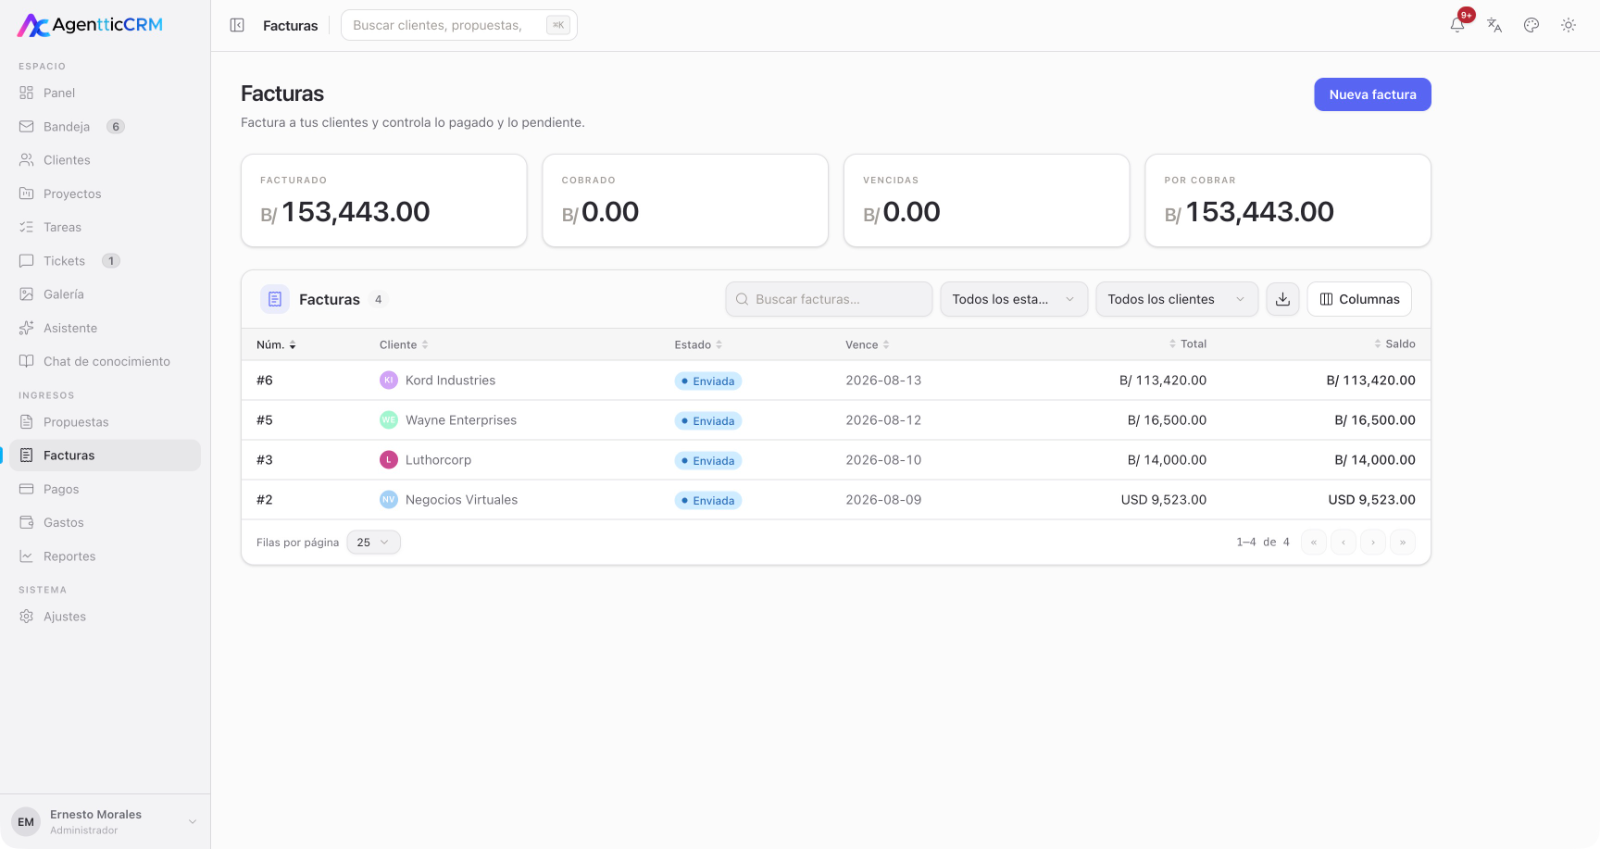This screenshot has width=1600, height=849.
Task: Focus the Buscar facturas search field
Action: (x=829, y=299)
